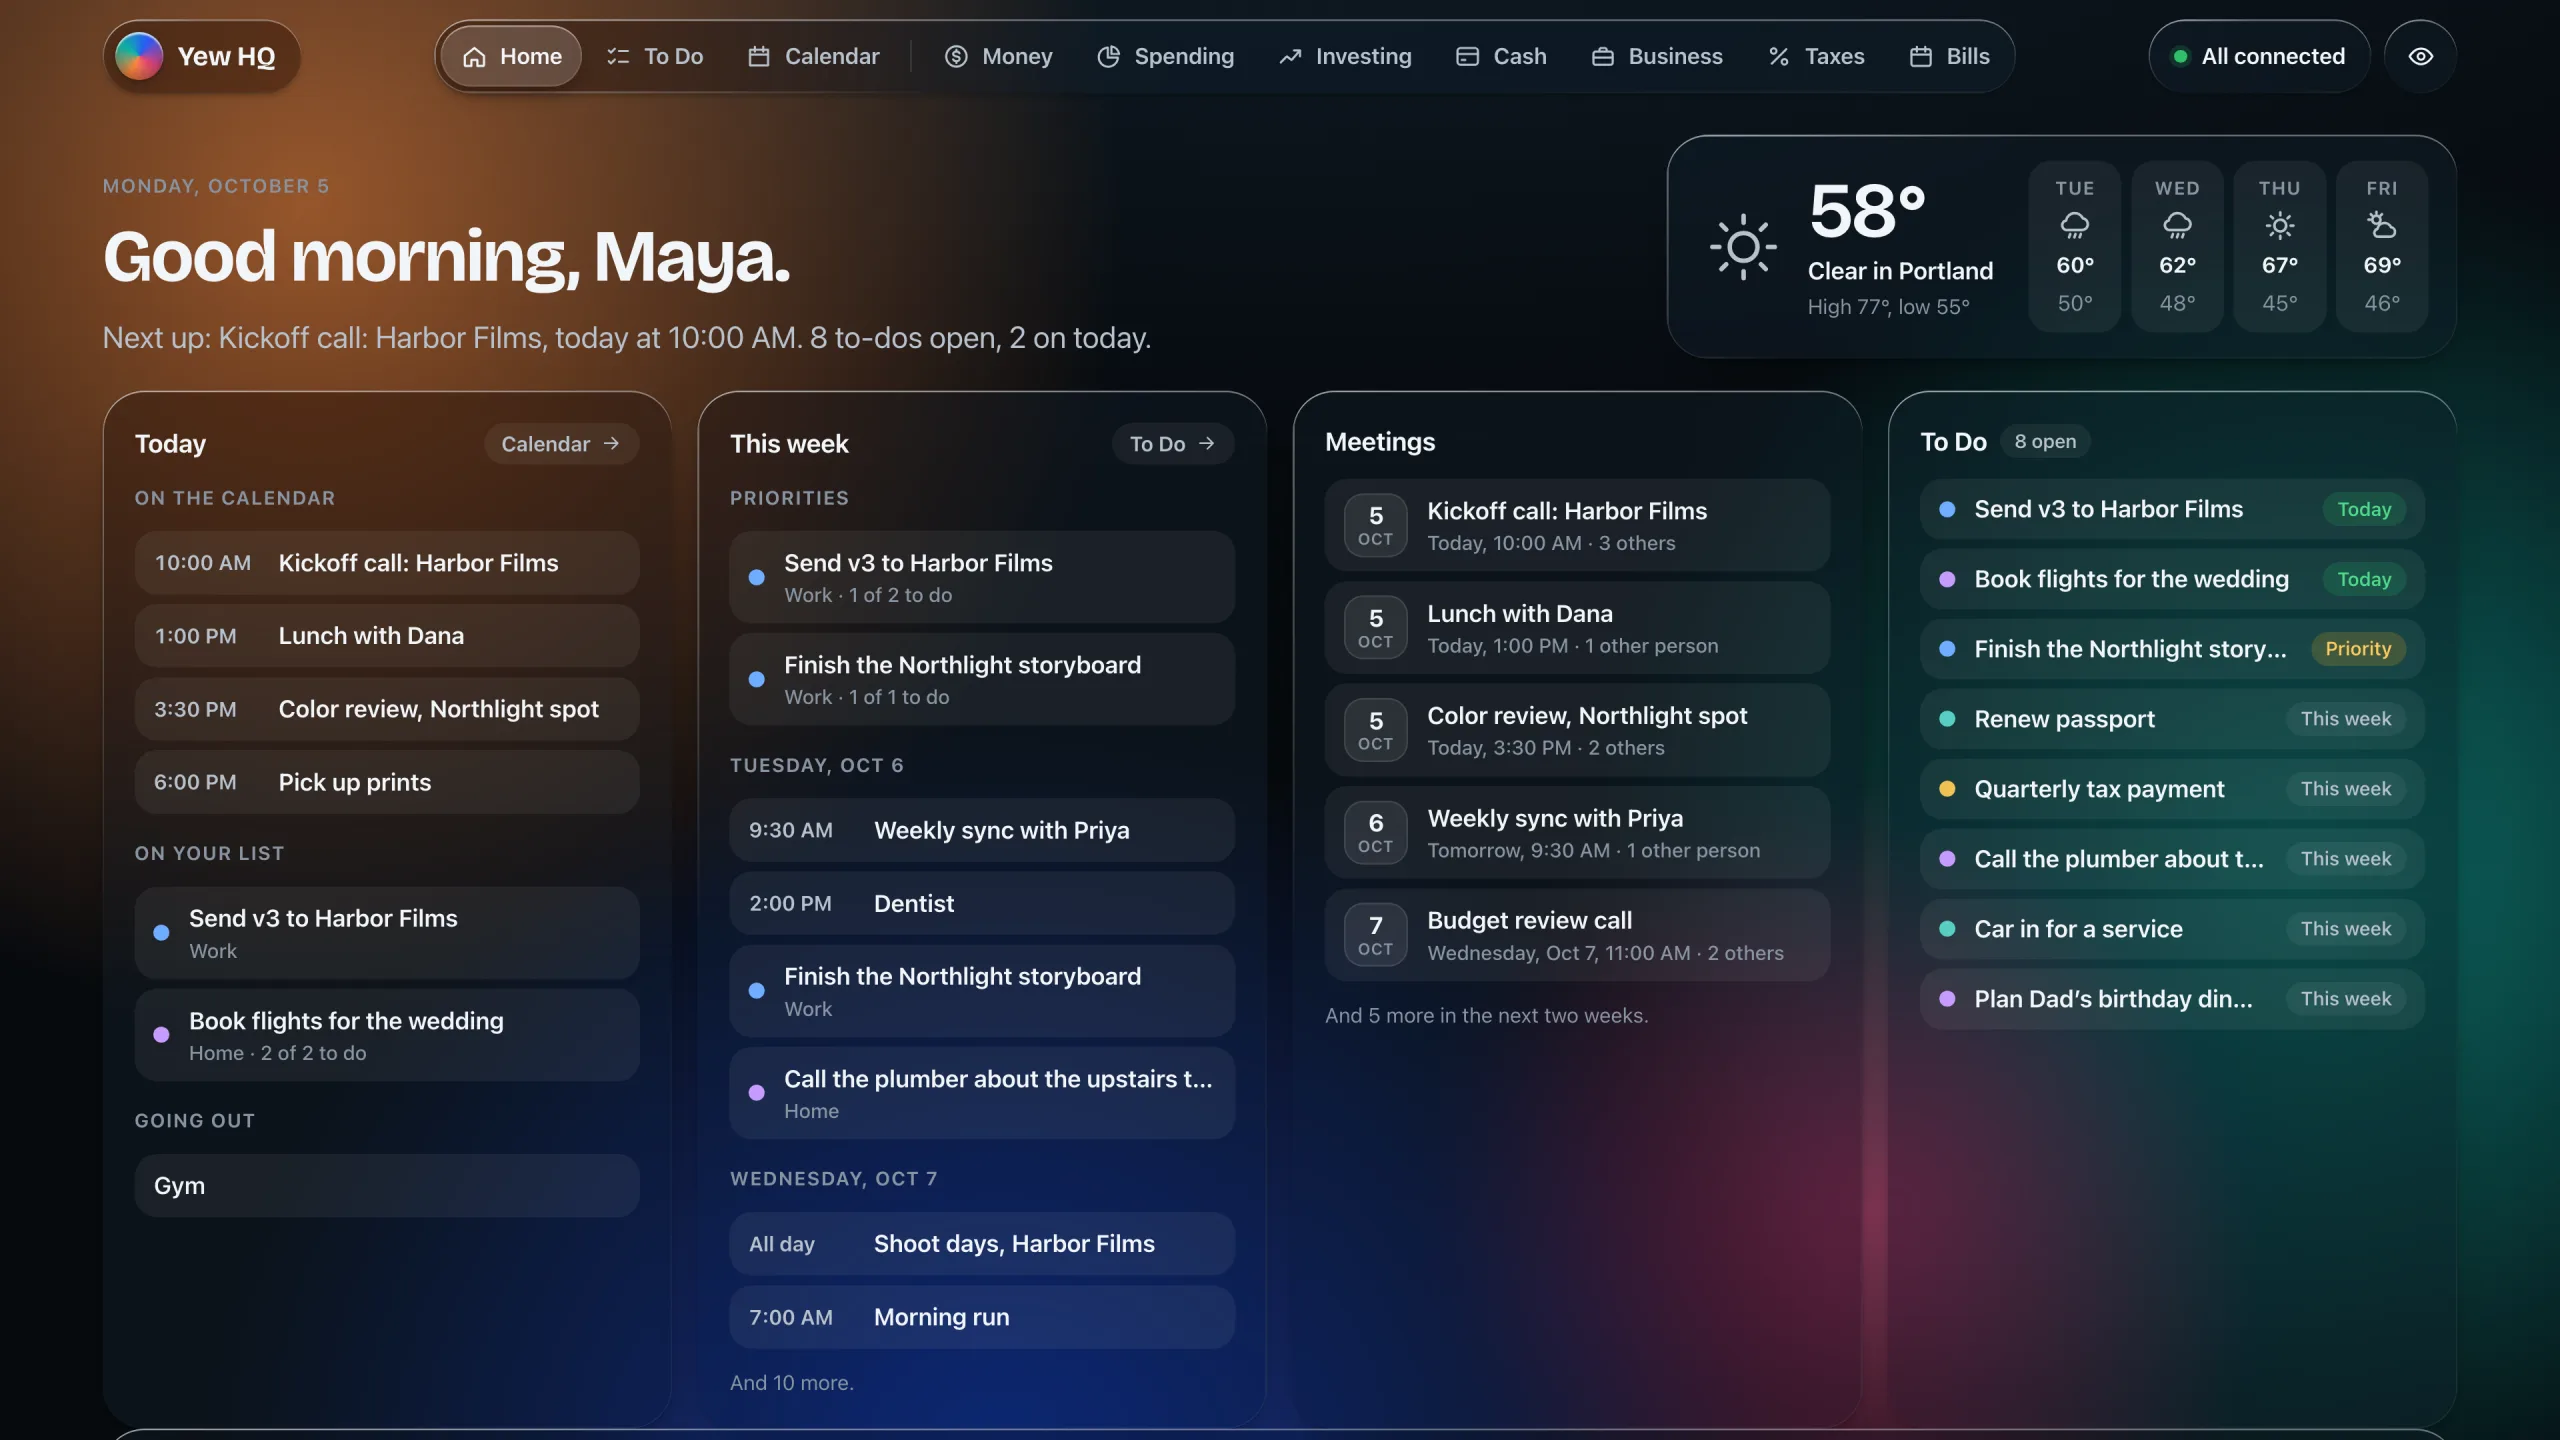2560x1440 pixels.
Task: Click 'And 5 more in the next two weeks.'
Action: (x=1486, y=1016)
